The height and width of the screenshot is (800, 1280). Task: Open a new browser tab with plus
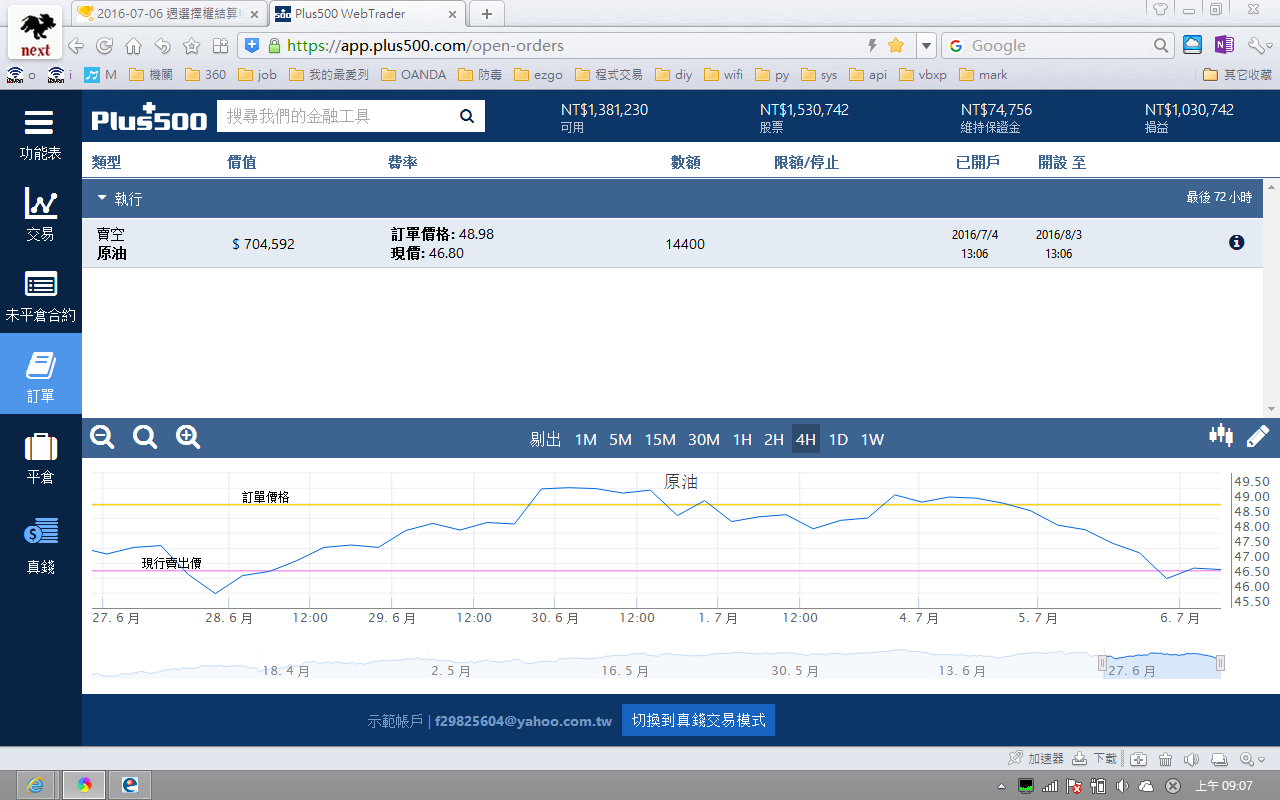[487, 14]
